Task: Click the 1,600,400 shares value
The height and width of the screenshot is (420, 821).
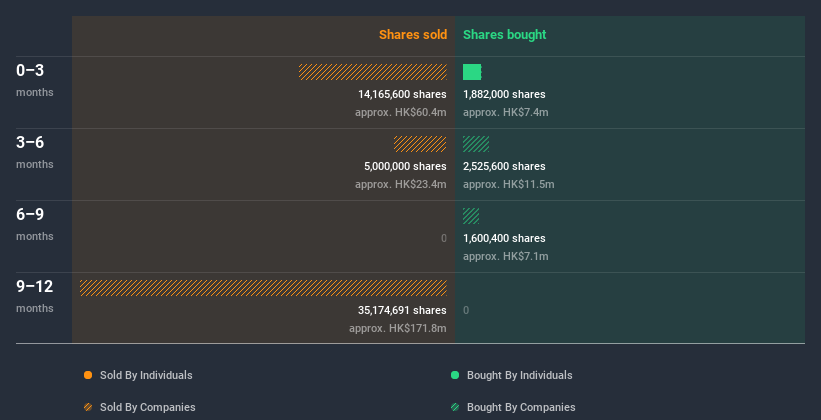Action: [x=504, y=238]
